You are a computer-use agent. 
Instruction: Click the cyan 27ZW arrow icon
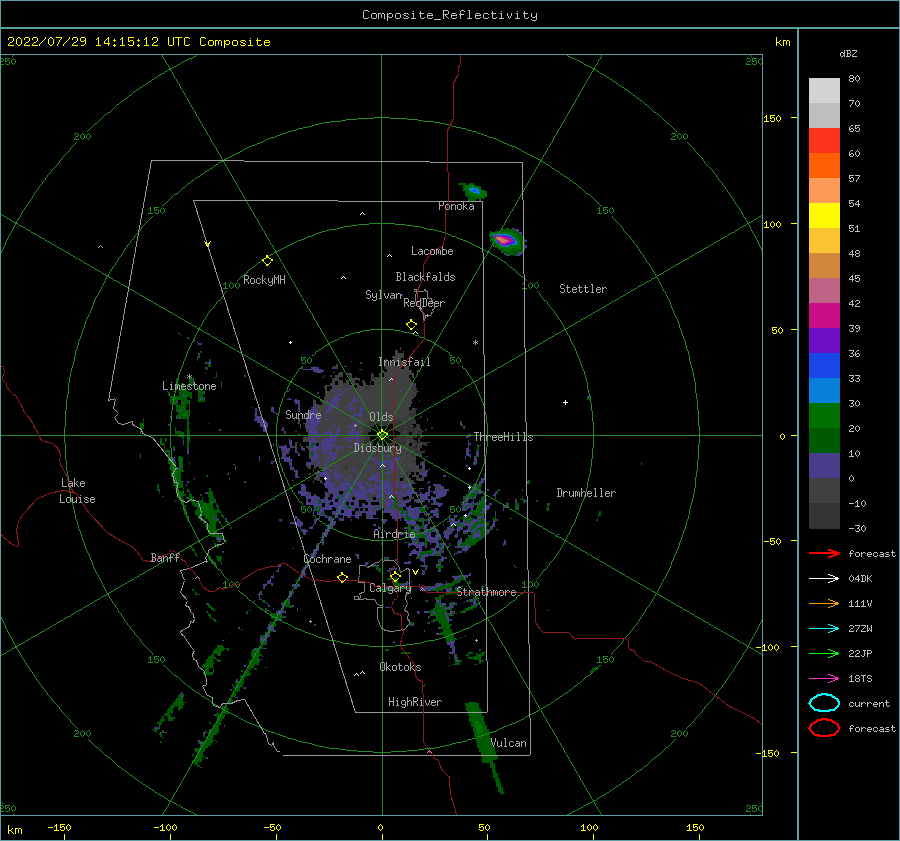coord(824,629)
